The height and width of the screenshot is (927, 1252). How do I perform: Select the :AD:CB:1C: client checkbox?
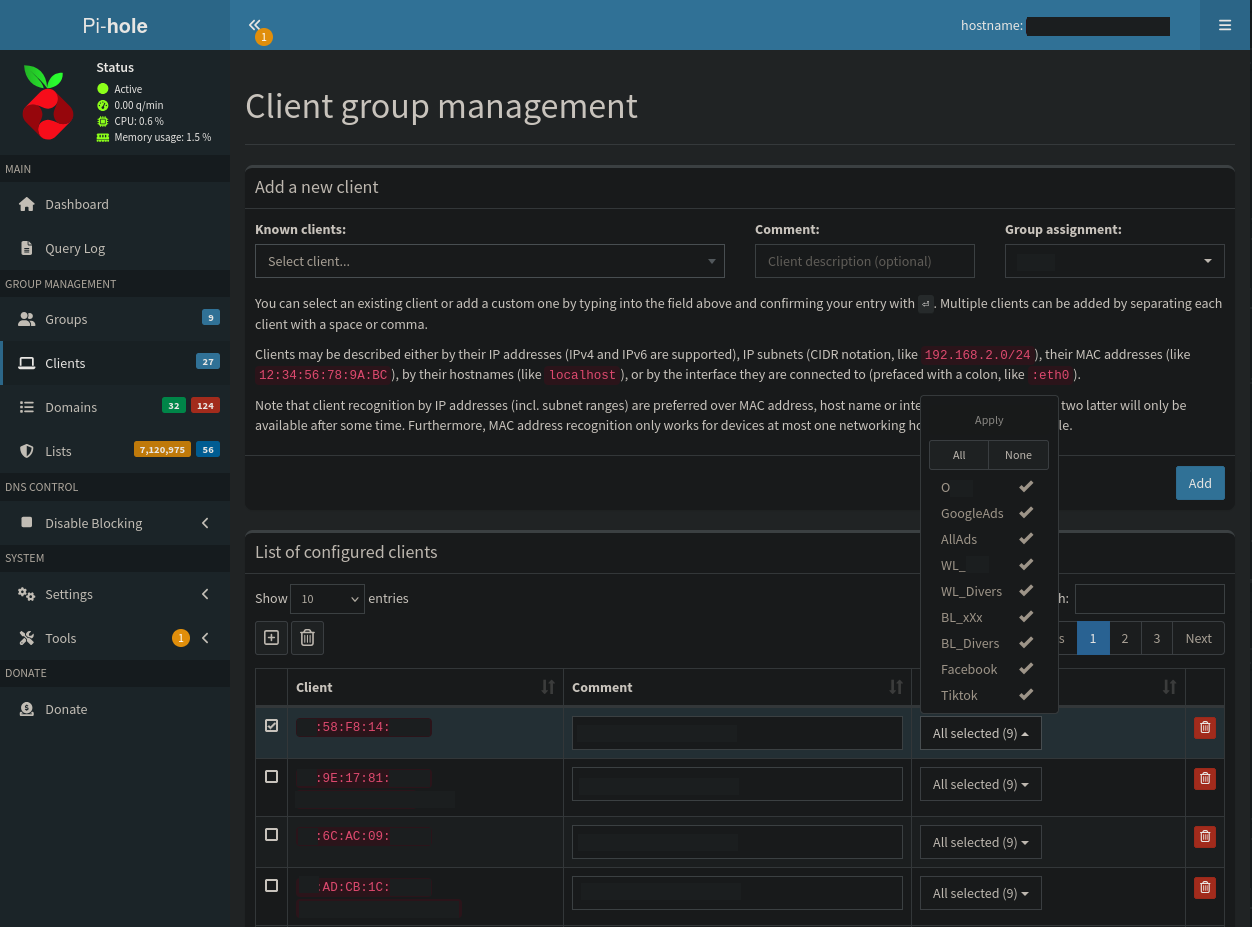tap(271, 885)
